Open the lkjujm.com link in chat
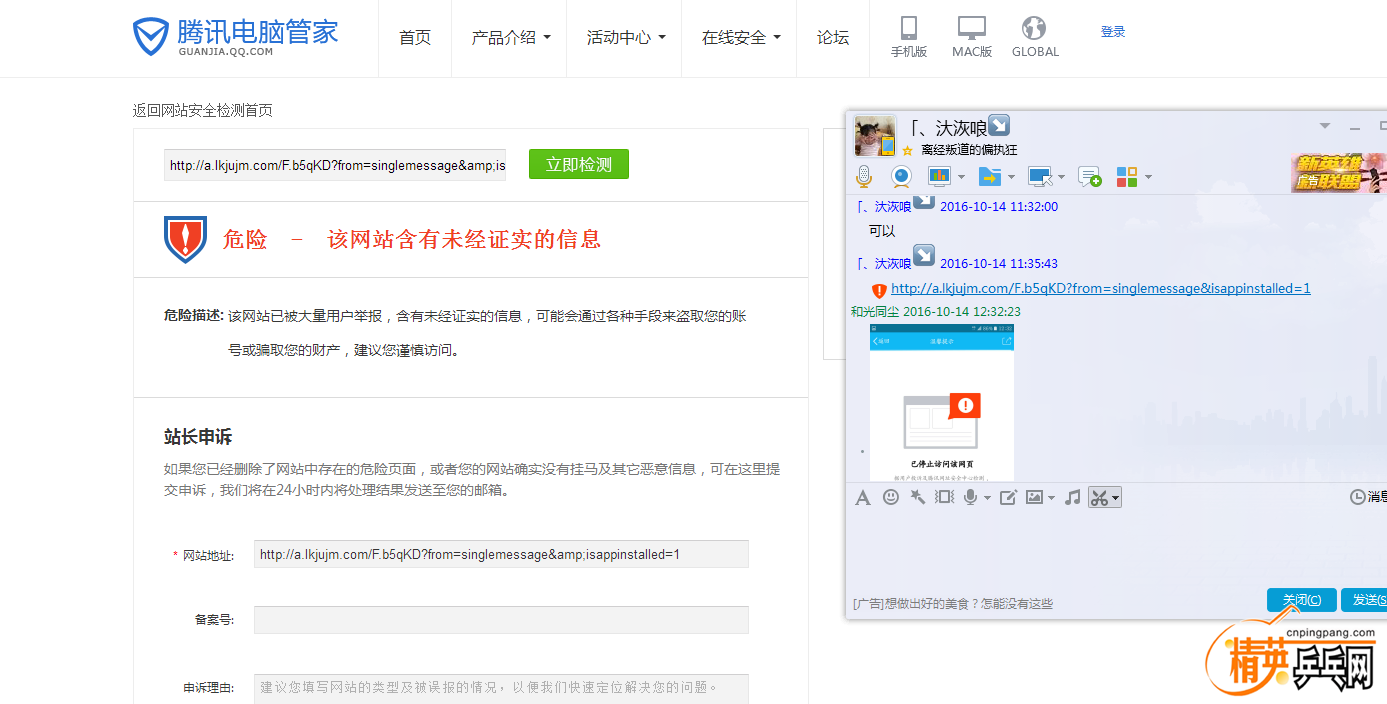1387x704 pixels. tap(1101, 289)
